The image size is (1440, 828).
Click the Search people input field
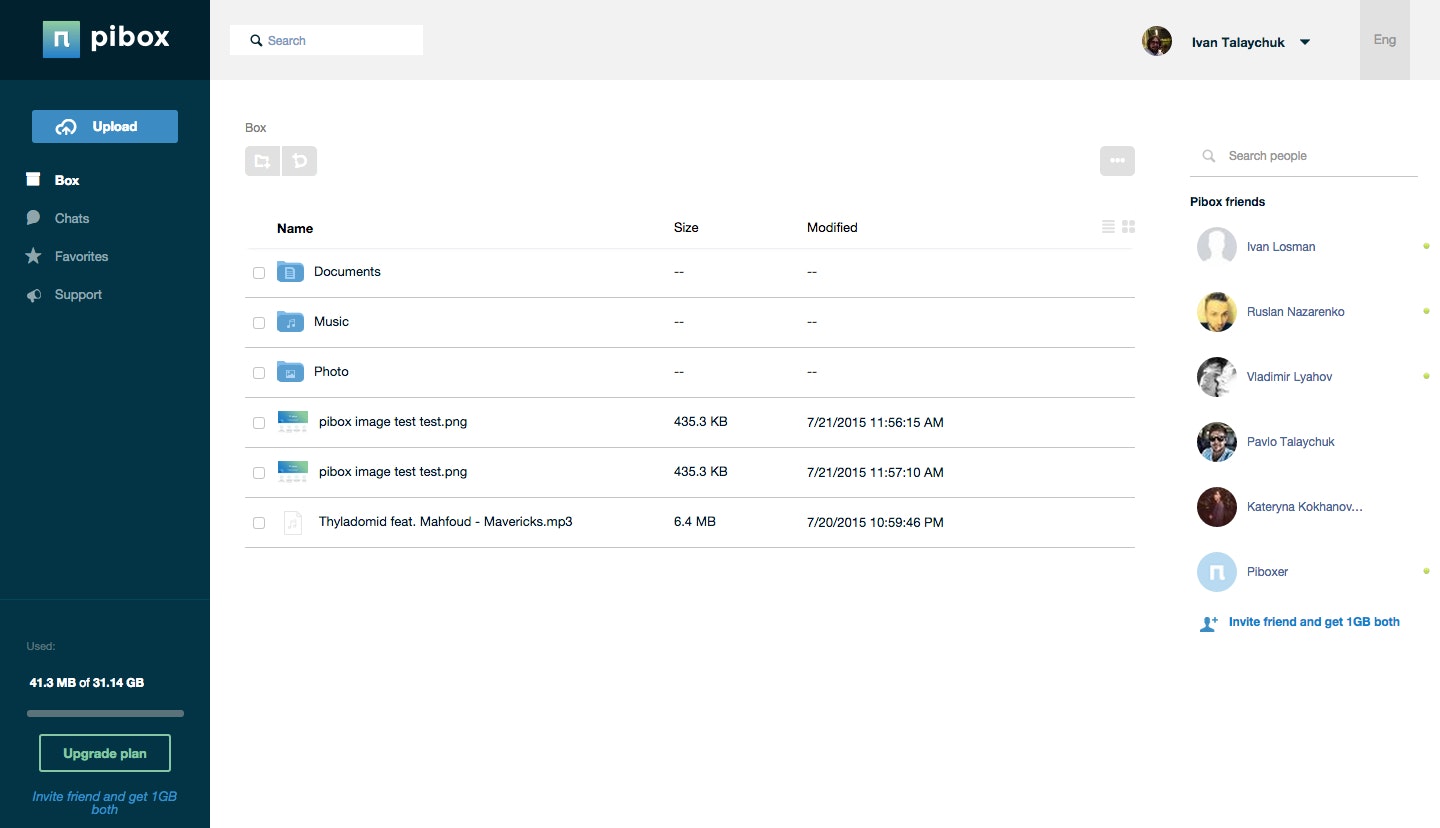coord(1304,156)
